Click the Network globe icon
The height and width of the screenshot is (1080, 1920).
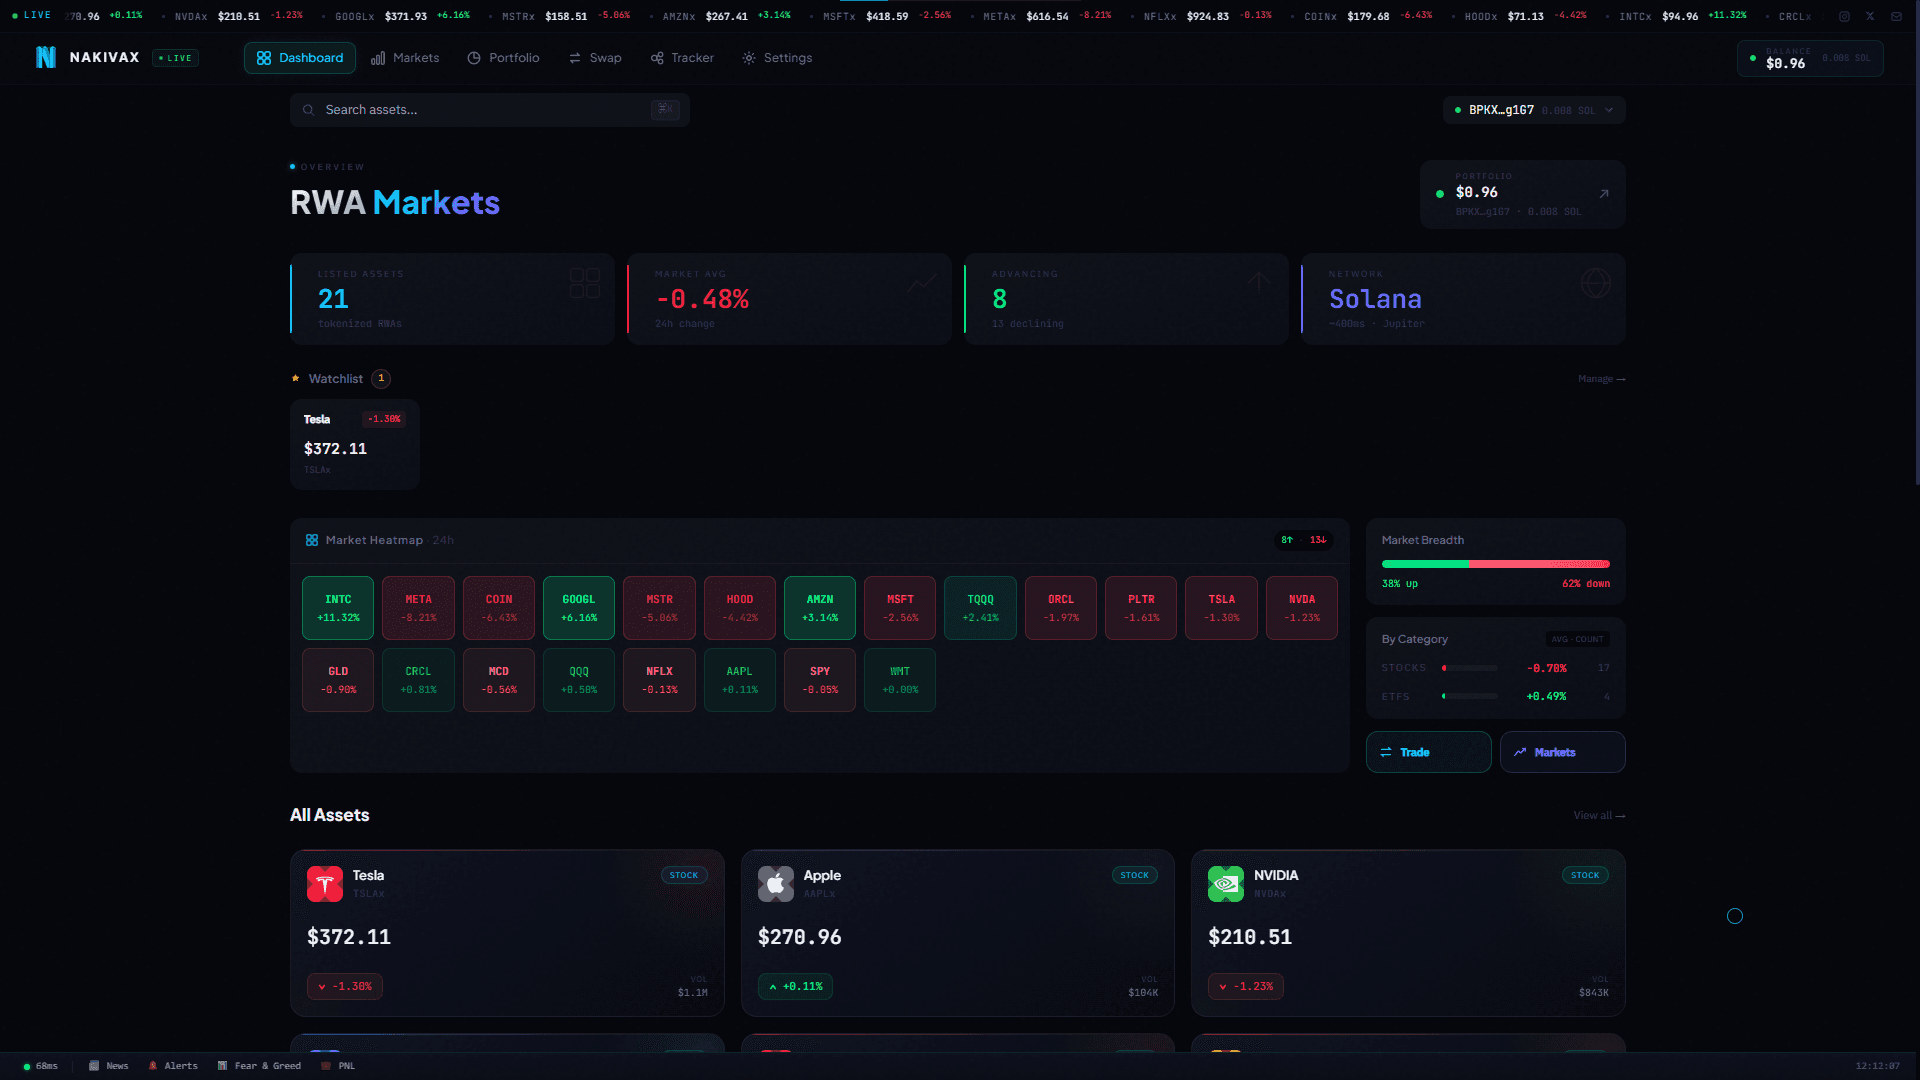1596,283
